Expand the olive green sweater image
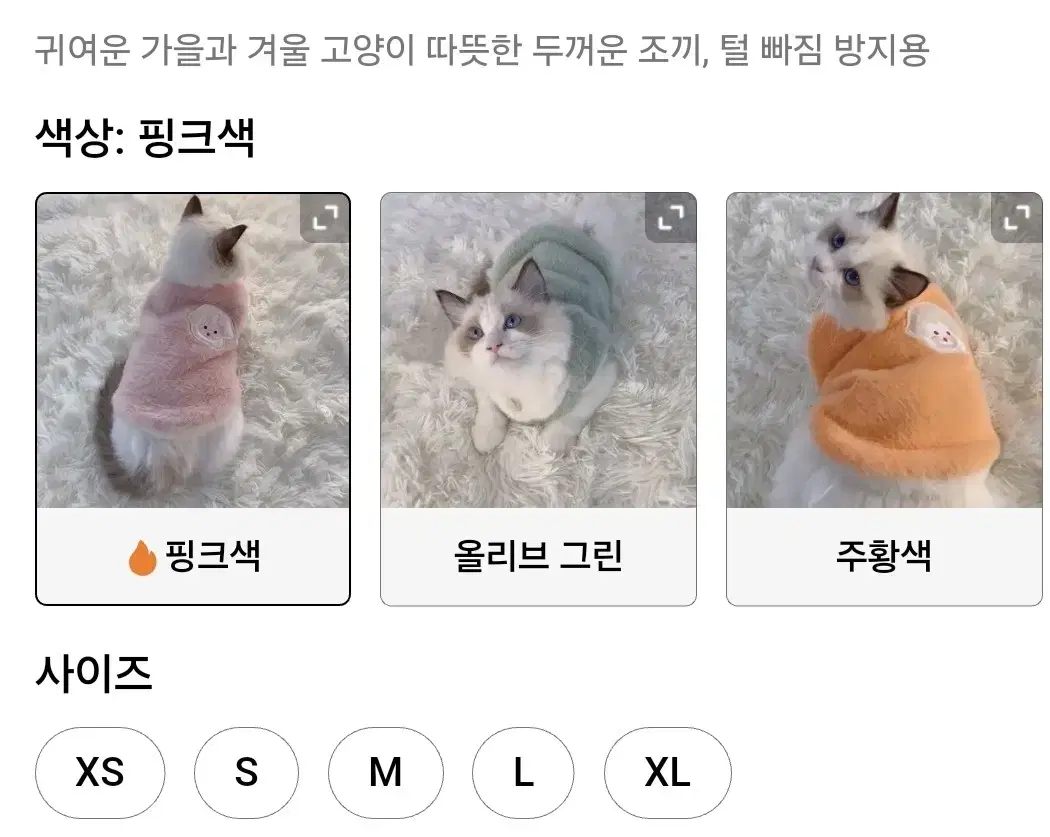 670,218
